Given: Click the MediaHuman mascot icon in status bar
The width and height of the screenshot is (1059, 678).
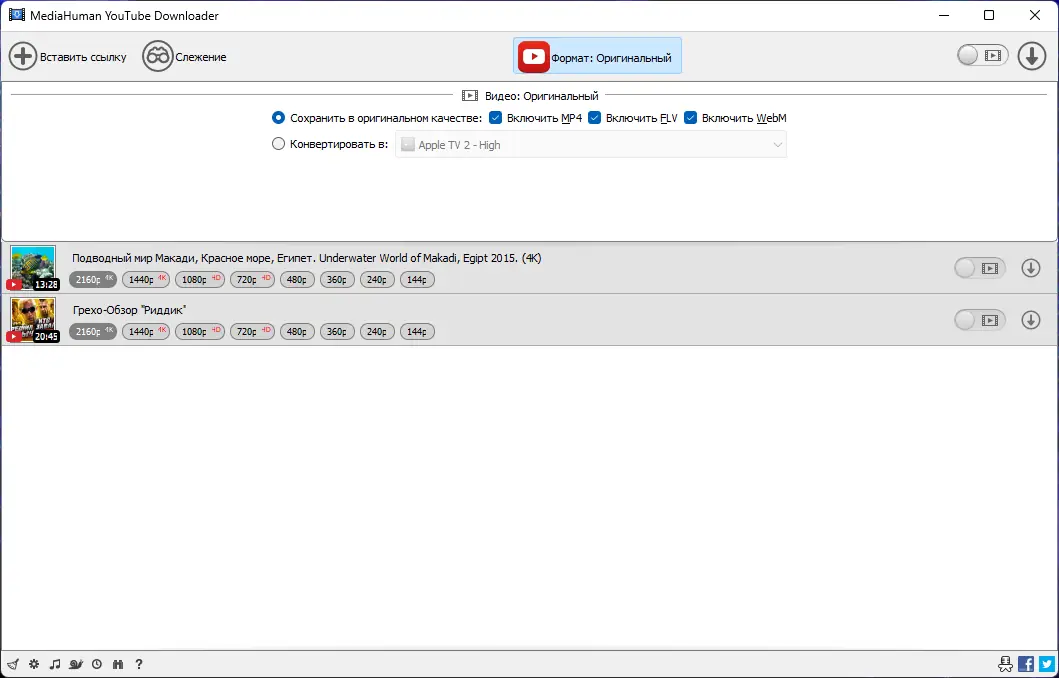Looking at the screenshot, I should 1005,663.
